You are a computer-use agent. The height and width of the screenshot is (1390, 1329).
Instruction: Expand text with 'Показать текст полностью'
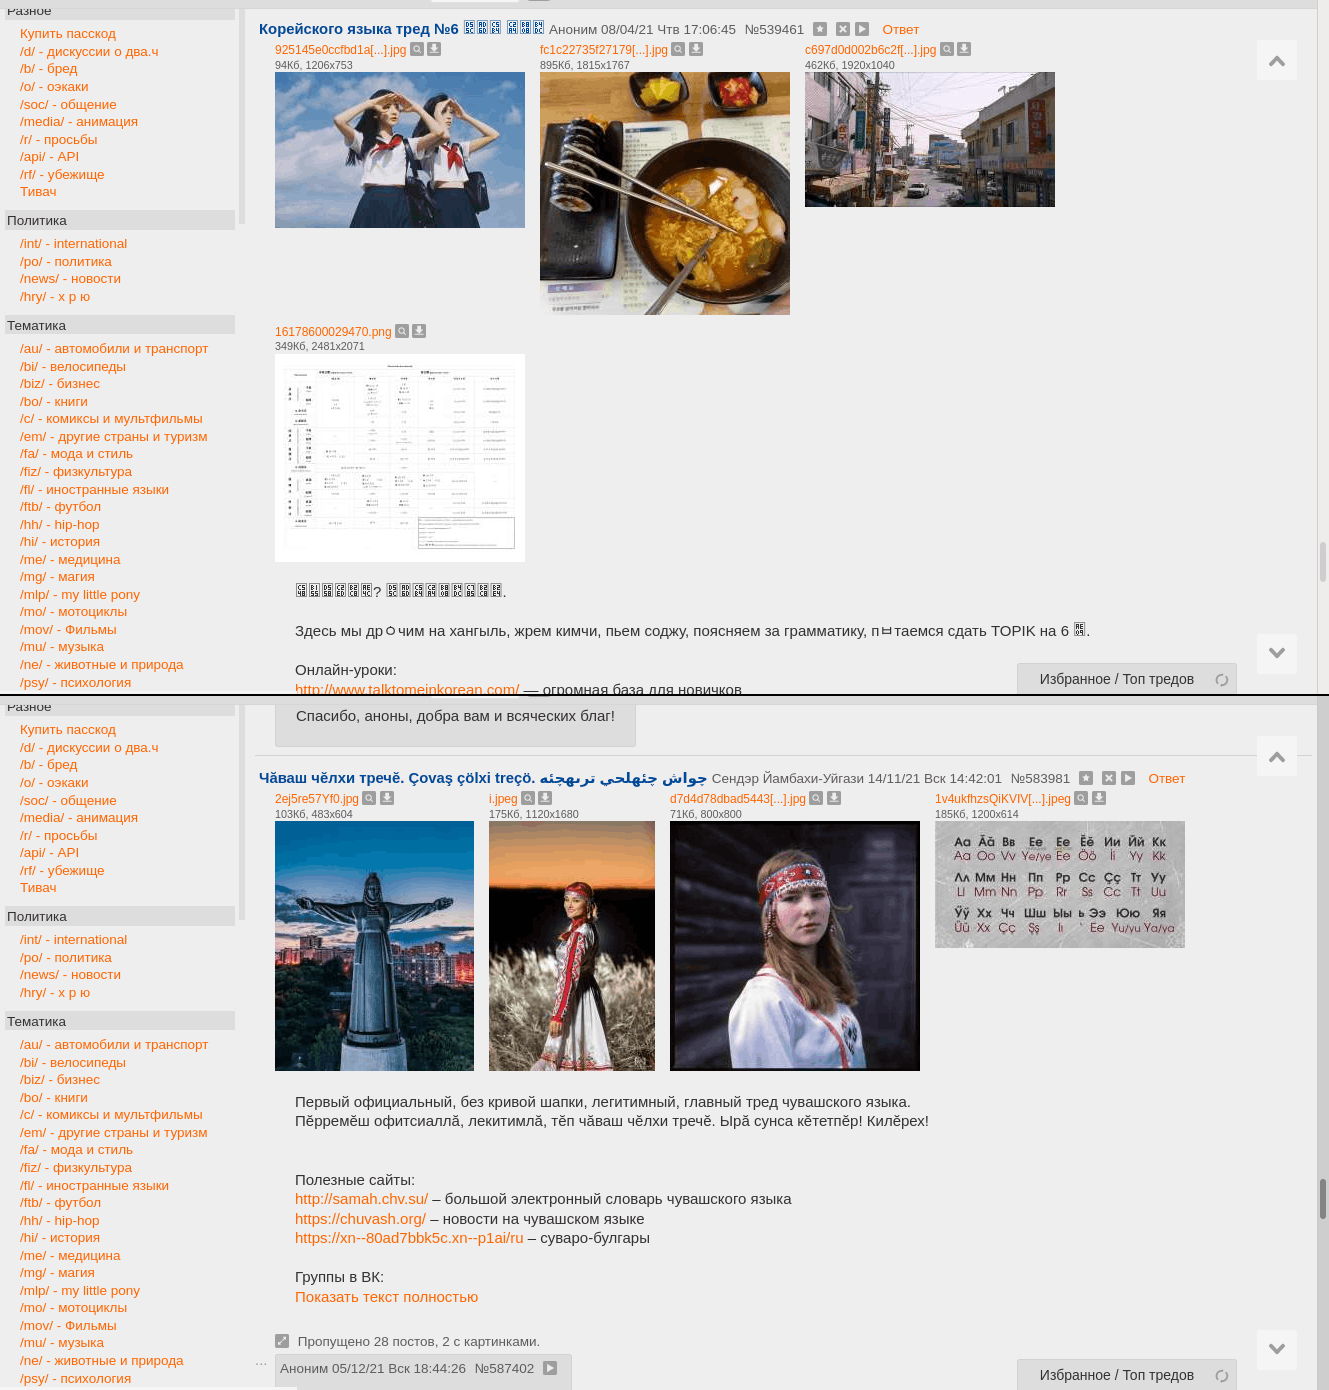[386, 1297]
